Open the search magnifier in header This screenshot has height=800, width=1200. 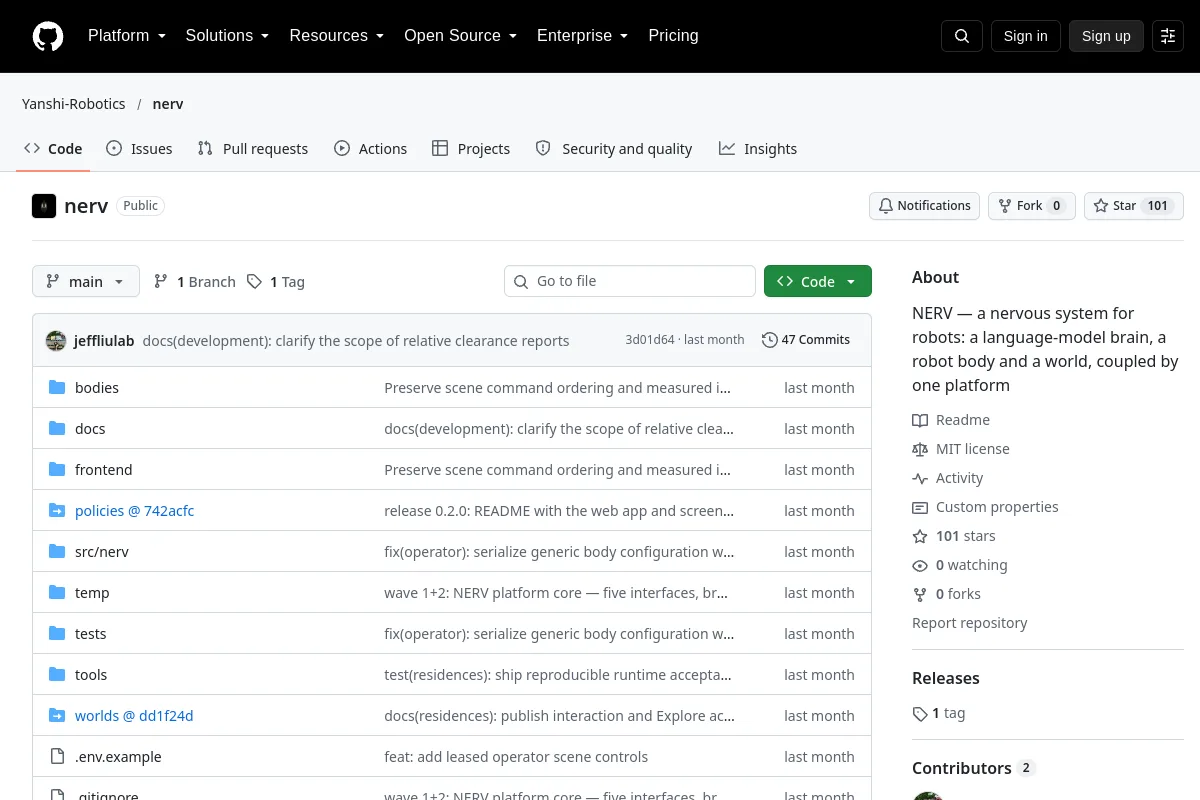[962, 36]
